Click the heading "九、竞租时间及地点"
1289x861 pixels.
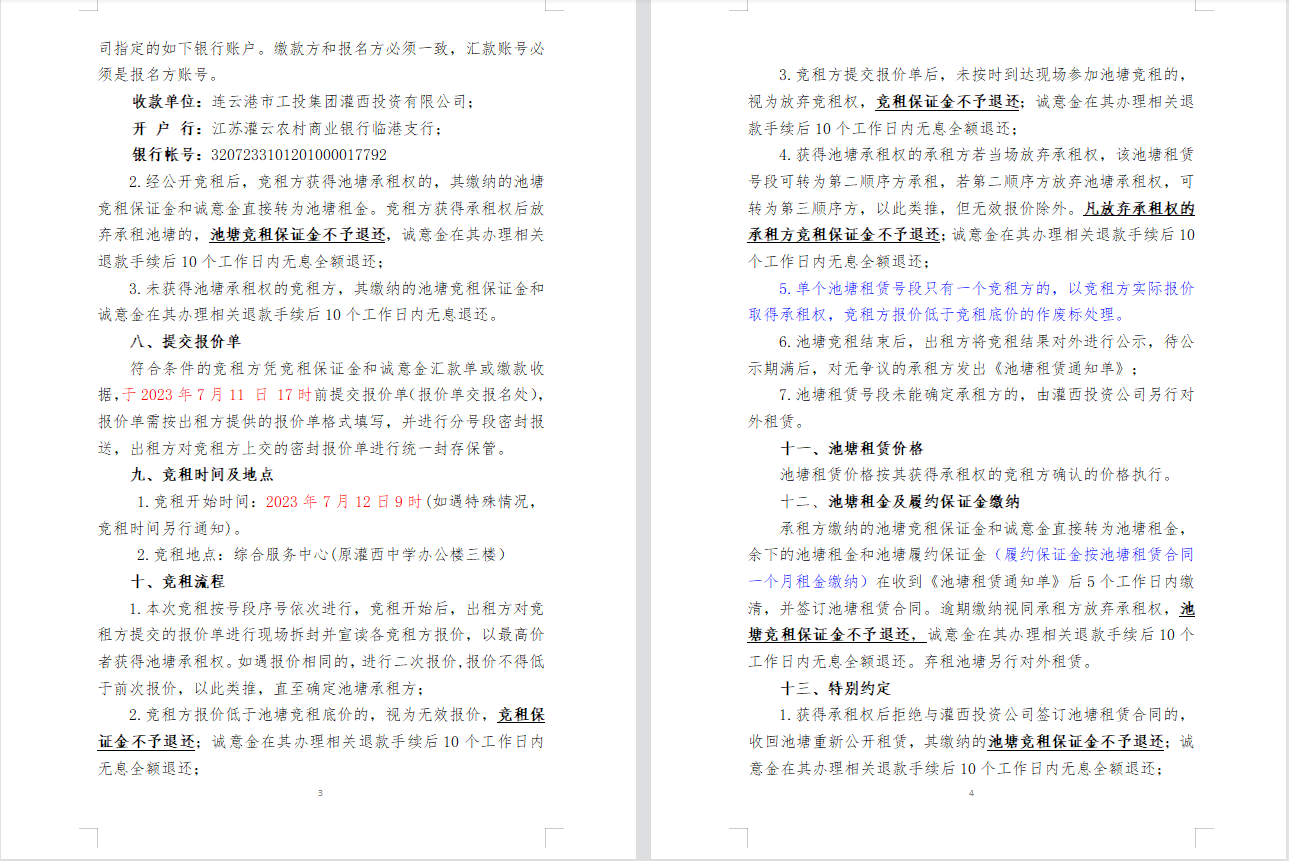click(202, 474)
